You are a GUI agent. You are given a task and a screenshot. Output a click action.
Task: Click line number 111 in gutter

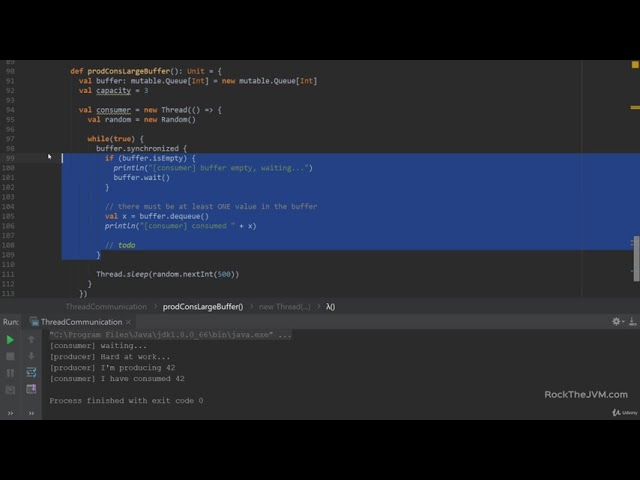pyautogui.click(x=8, y=274)
